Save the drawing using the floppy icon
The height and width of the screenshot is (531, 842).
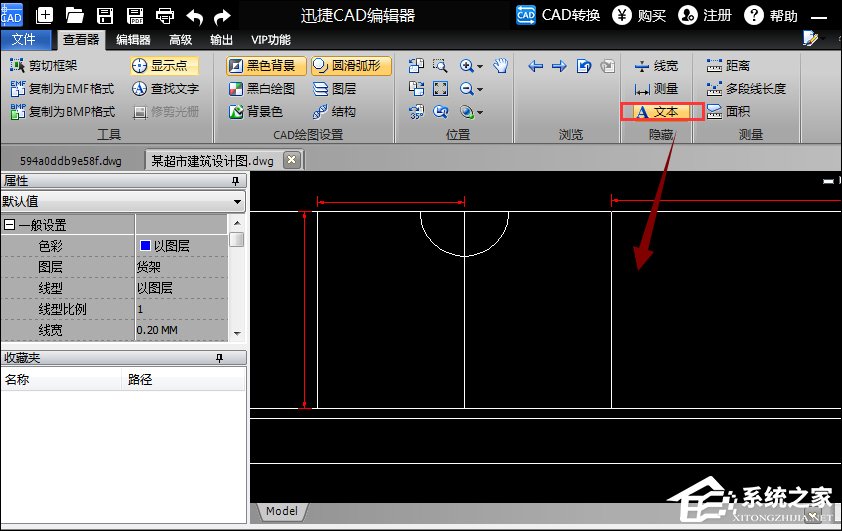105,15
